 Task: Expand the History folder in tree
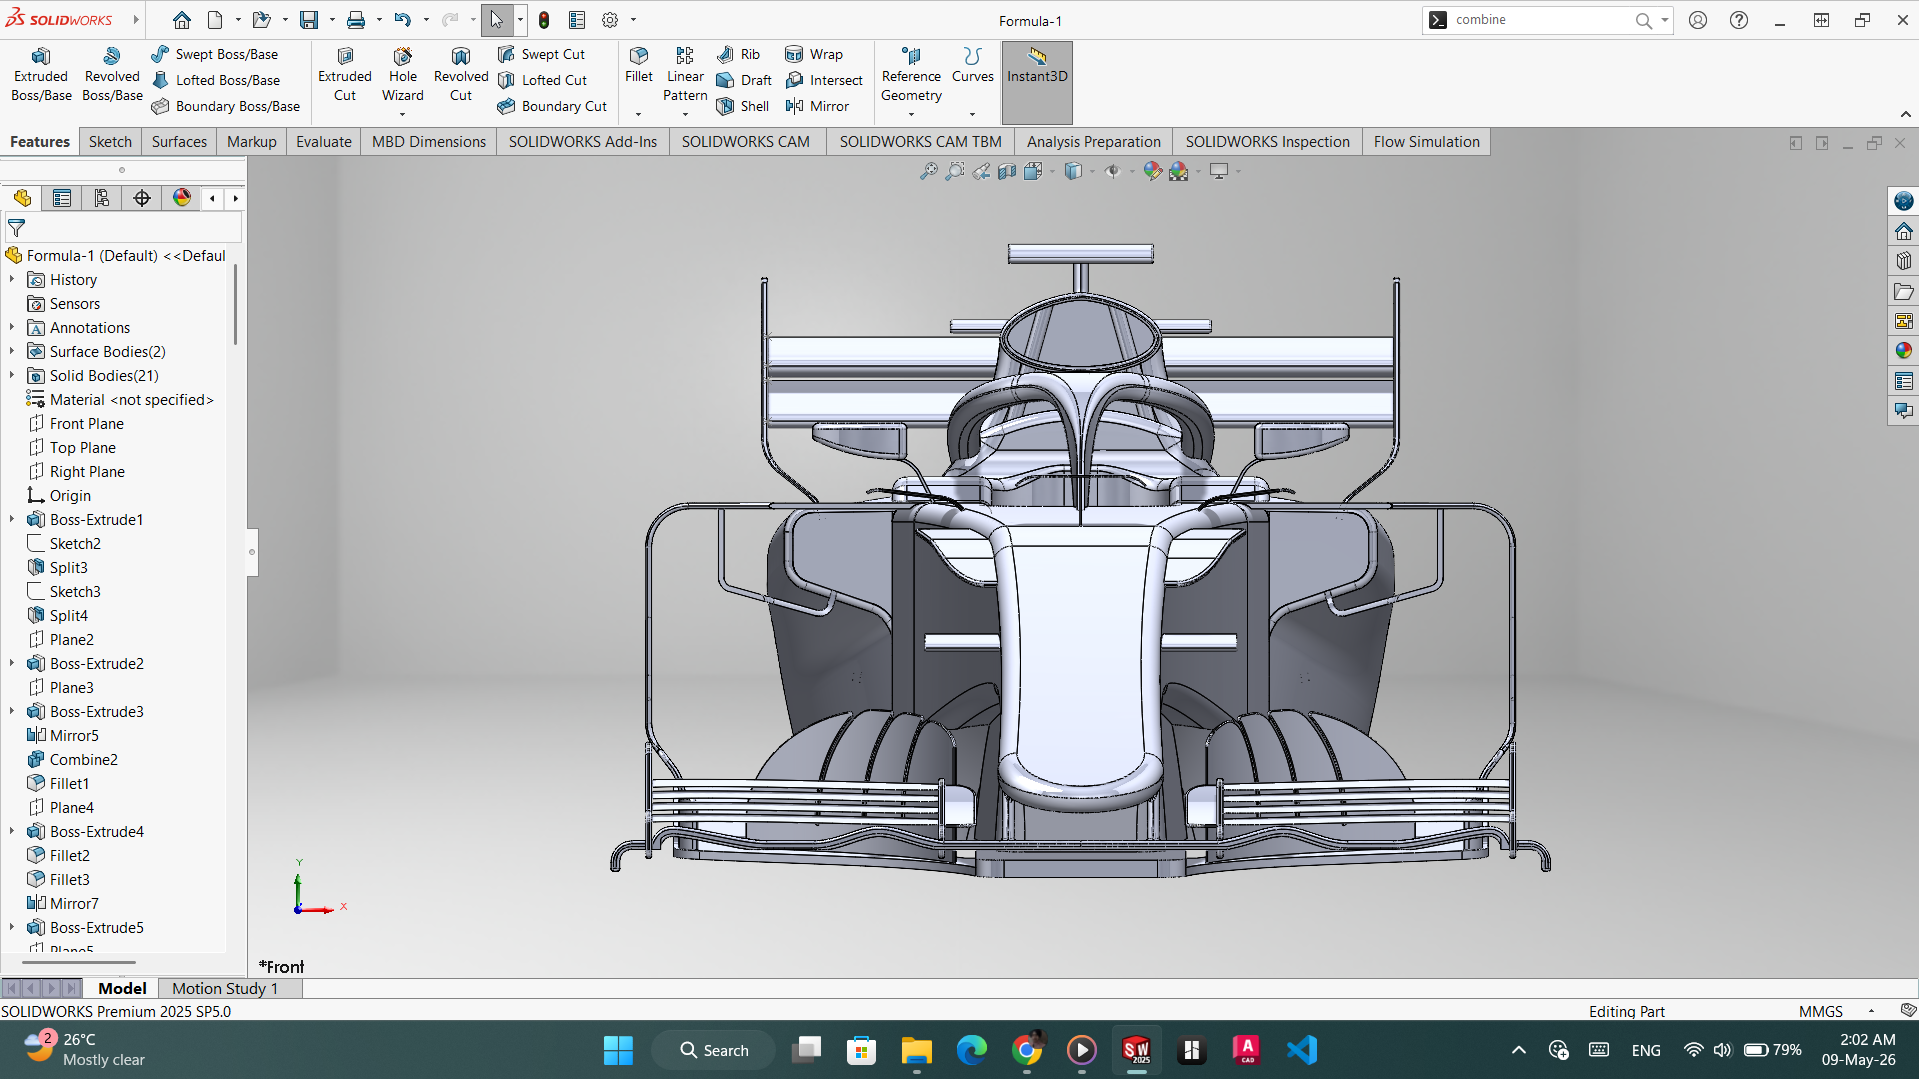[x=12, y=279]
